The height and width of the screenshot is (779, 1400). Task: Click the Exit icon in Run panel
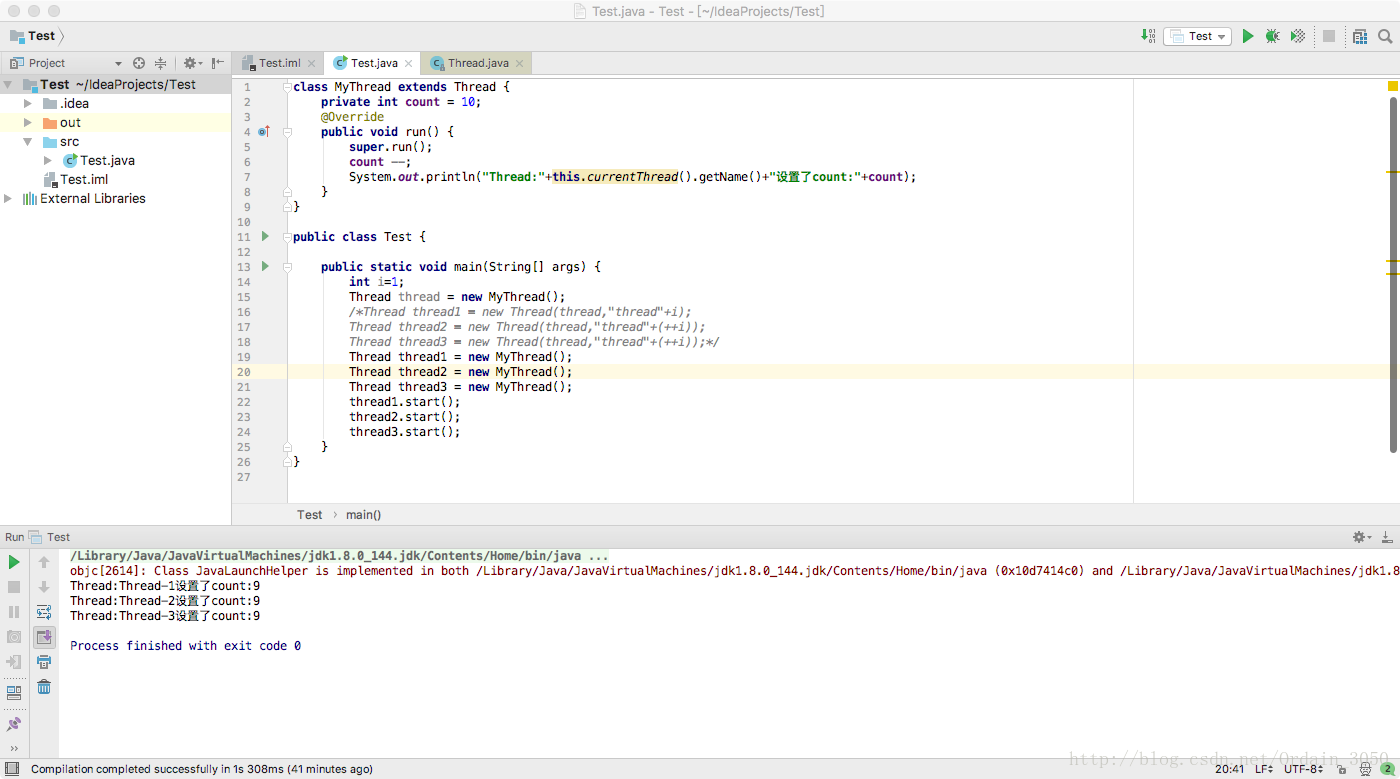tap(14, 662)
